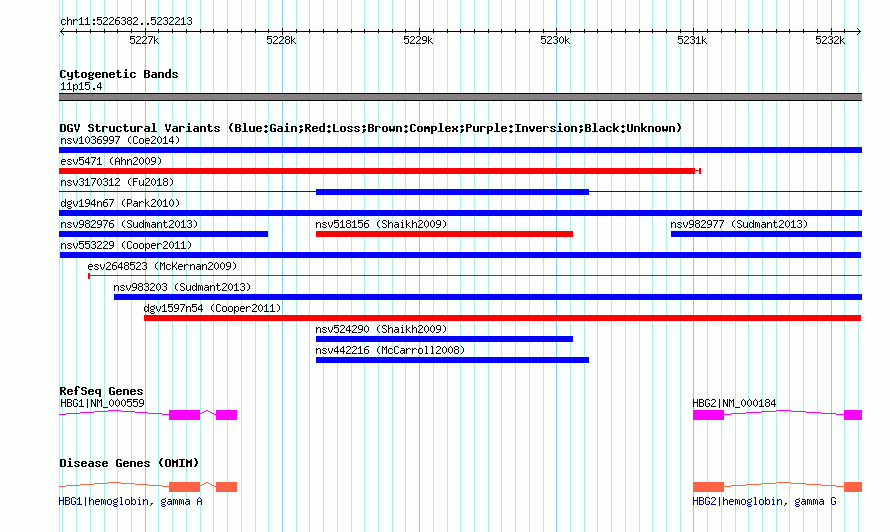Select the second magenta HBG1 RefSeq exon
Screen dimensions: 890x532
226,415
